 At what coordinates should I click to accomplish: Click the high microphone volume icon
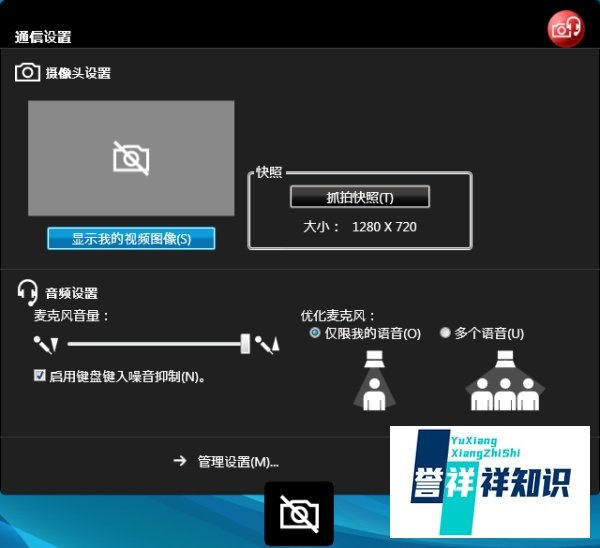(267, 344)
